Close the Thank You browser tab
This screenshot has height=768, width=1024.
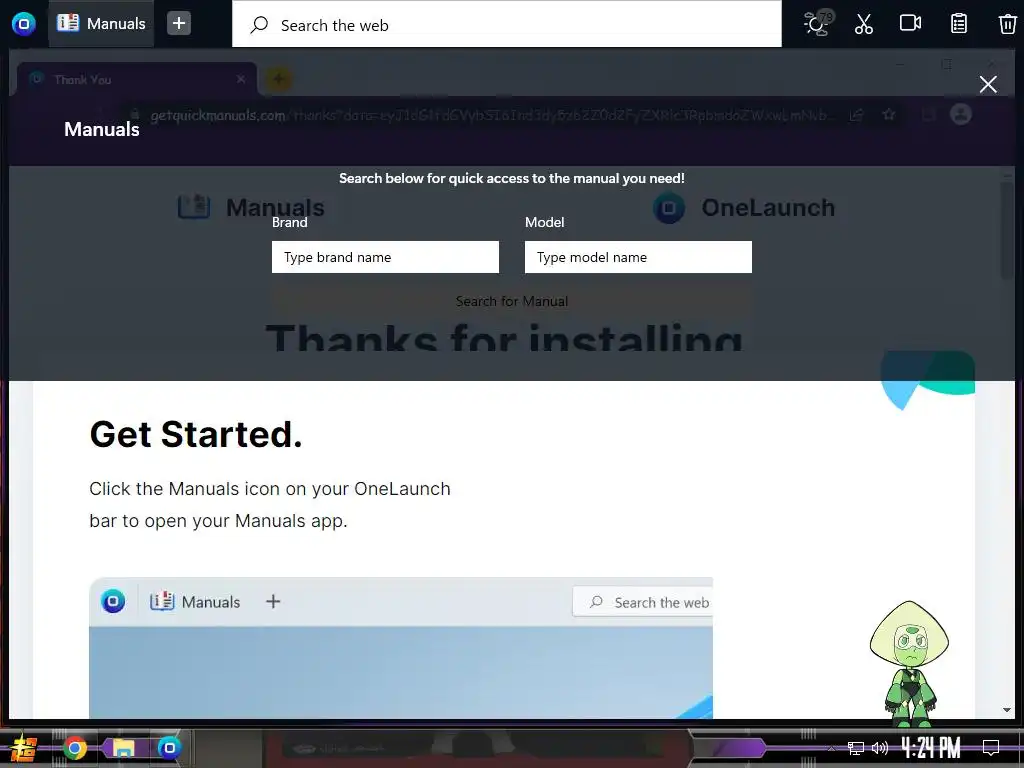coord(241,79)
